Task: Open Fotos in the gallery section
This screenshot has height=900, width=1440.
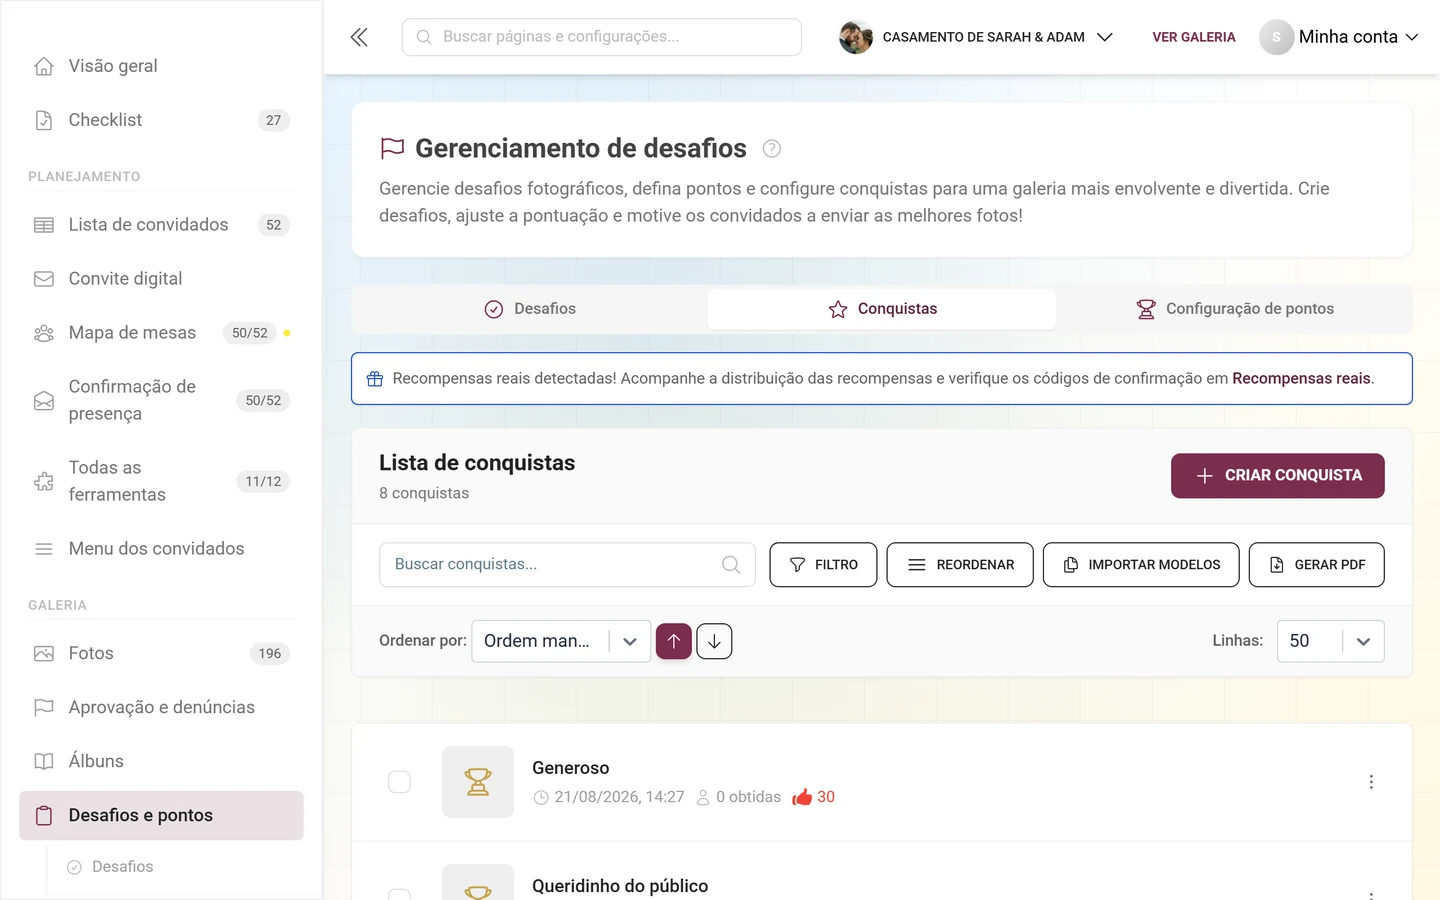Action: coord(161,654)
